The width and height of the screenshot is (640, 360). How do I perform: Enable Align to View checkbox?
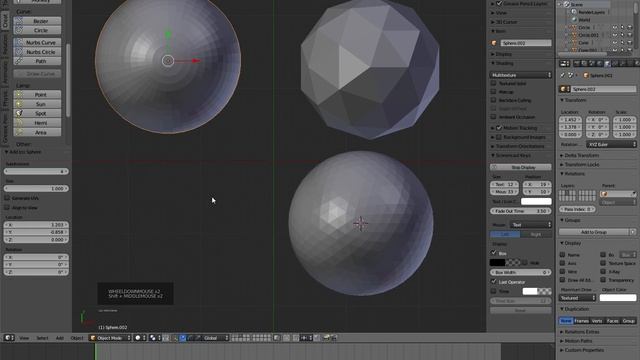click(7, 207)
